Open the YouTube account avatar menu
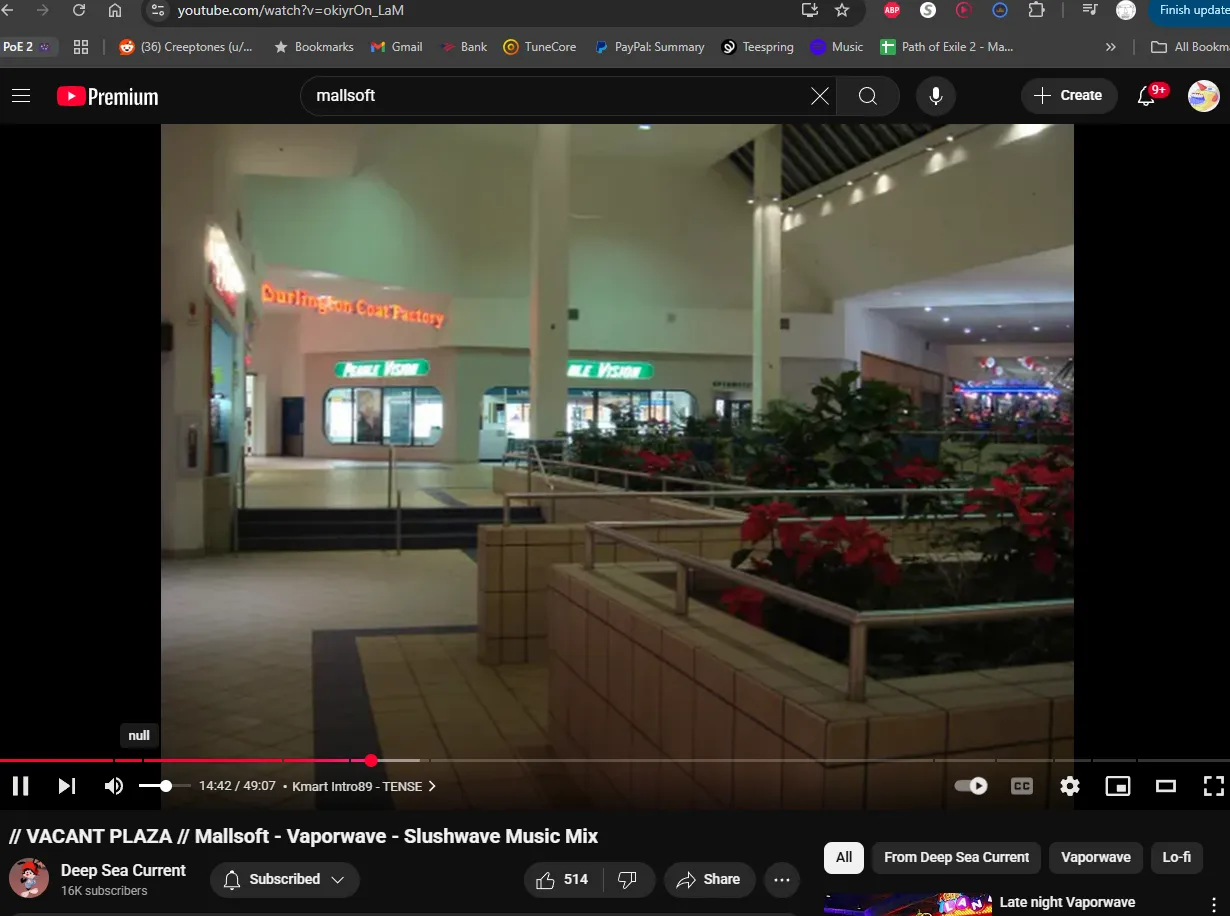 (x=1203, y=96)
